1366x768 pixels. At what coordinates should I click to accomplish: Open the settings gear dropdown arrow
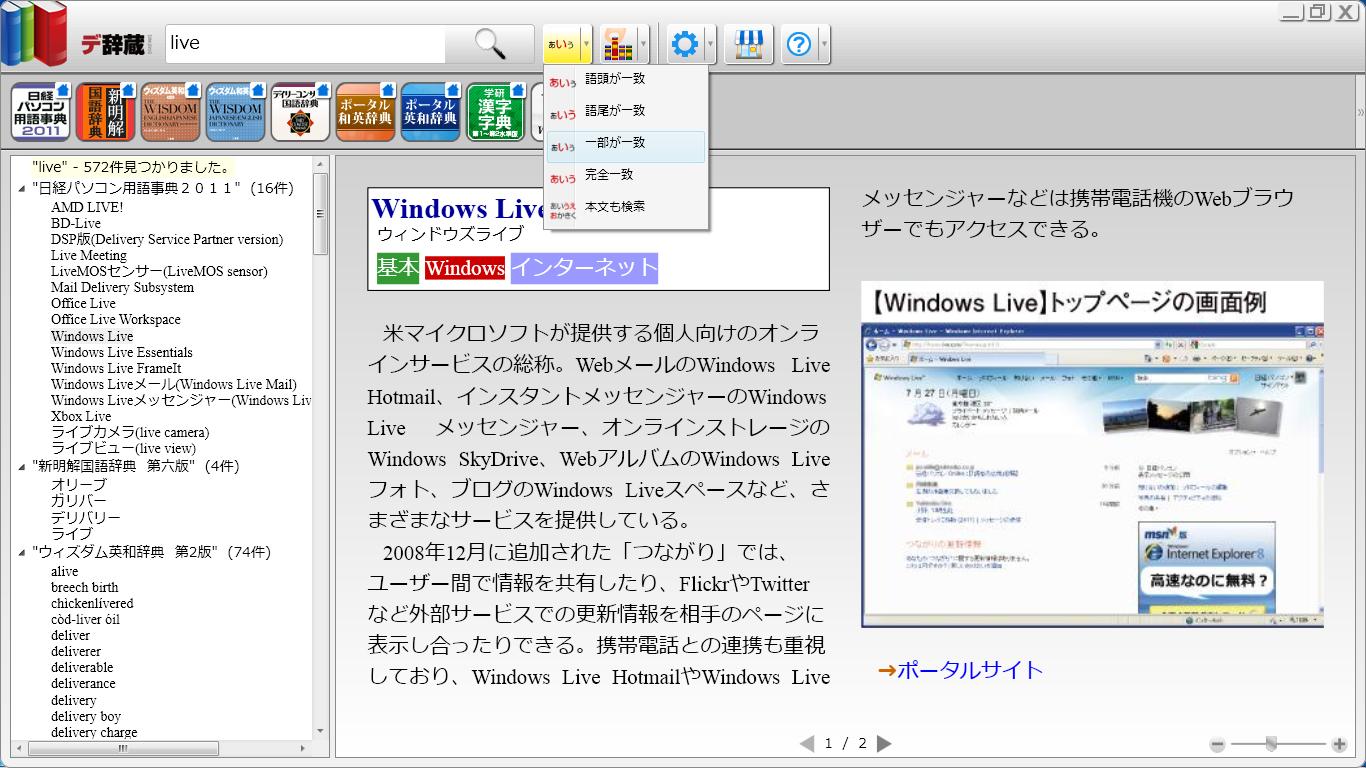coord(710,44)
